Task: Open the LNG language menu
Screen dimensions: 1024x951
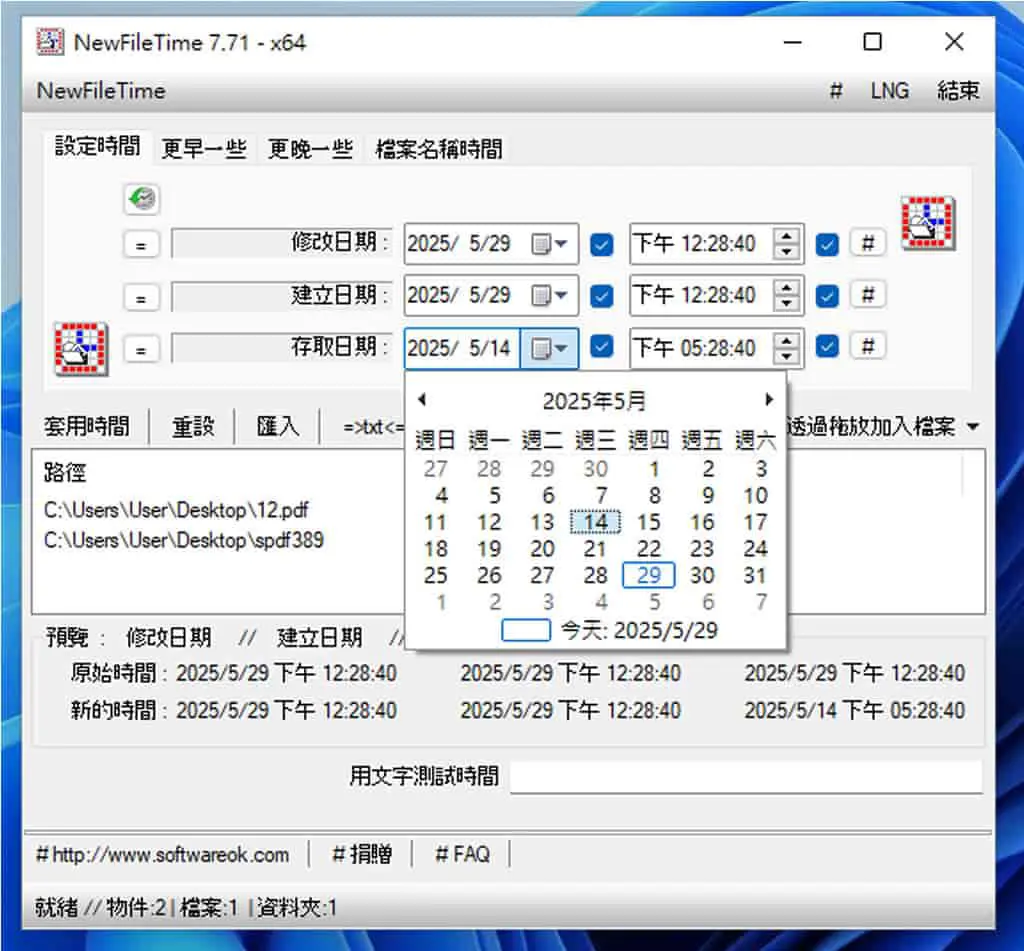Action: [889, 91]
